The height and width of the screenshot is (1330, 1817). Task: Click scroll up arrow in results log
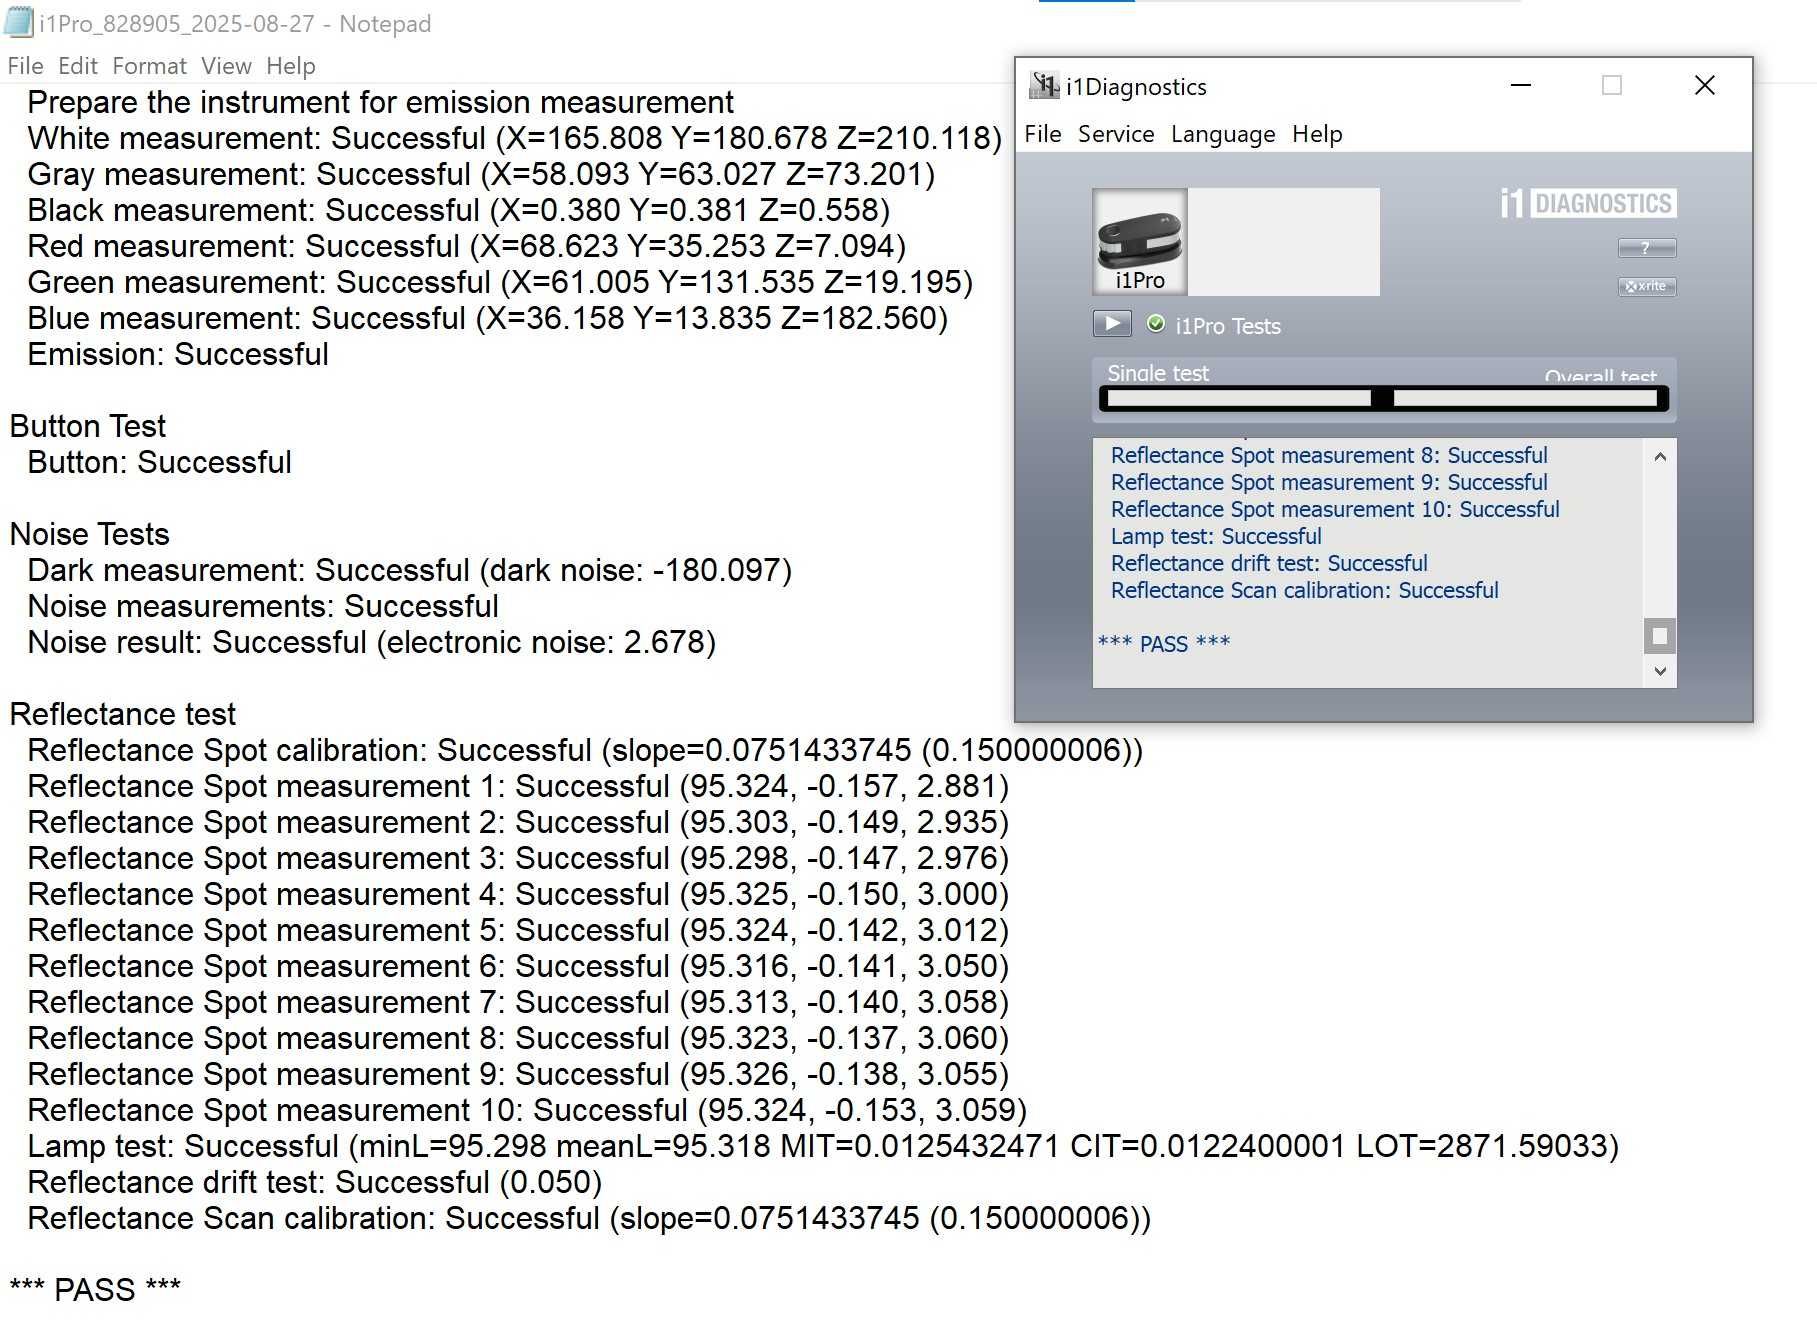[1660, 456]
